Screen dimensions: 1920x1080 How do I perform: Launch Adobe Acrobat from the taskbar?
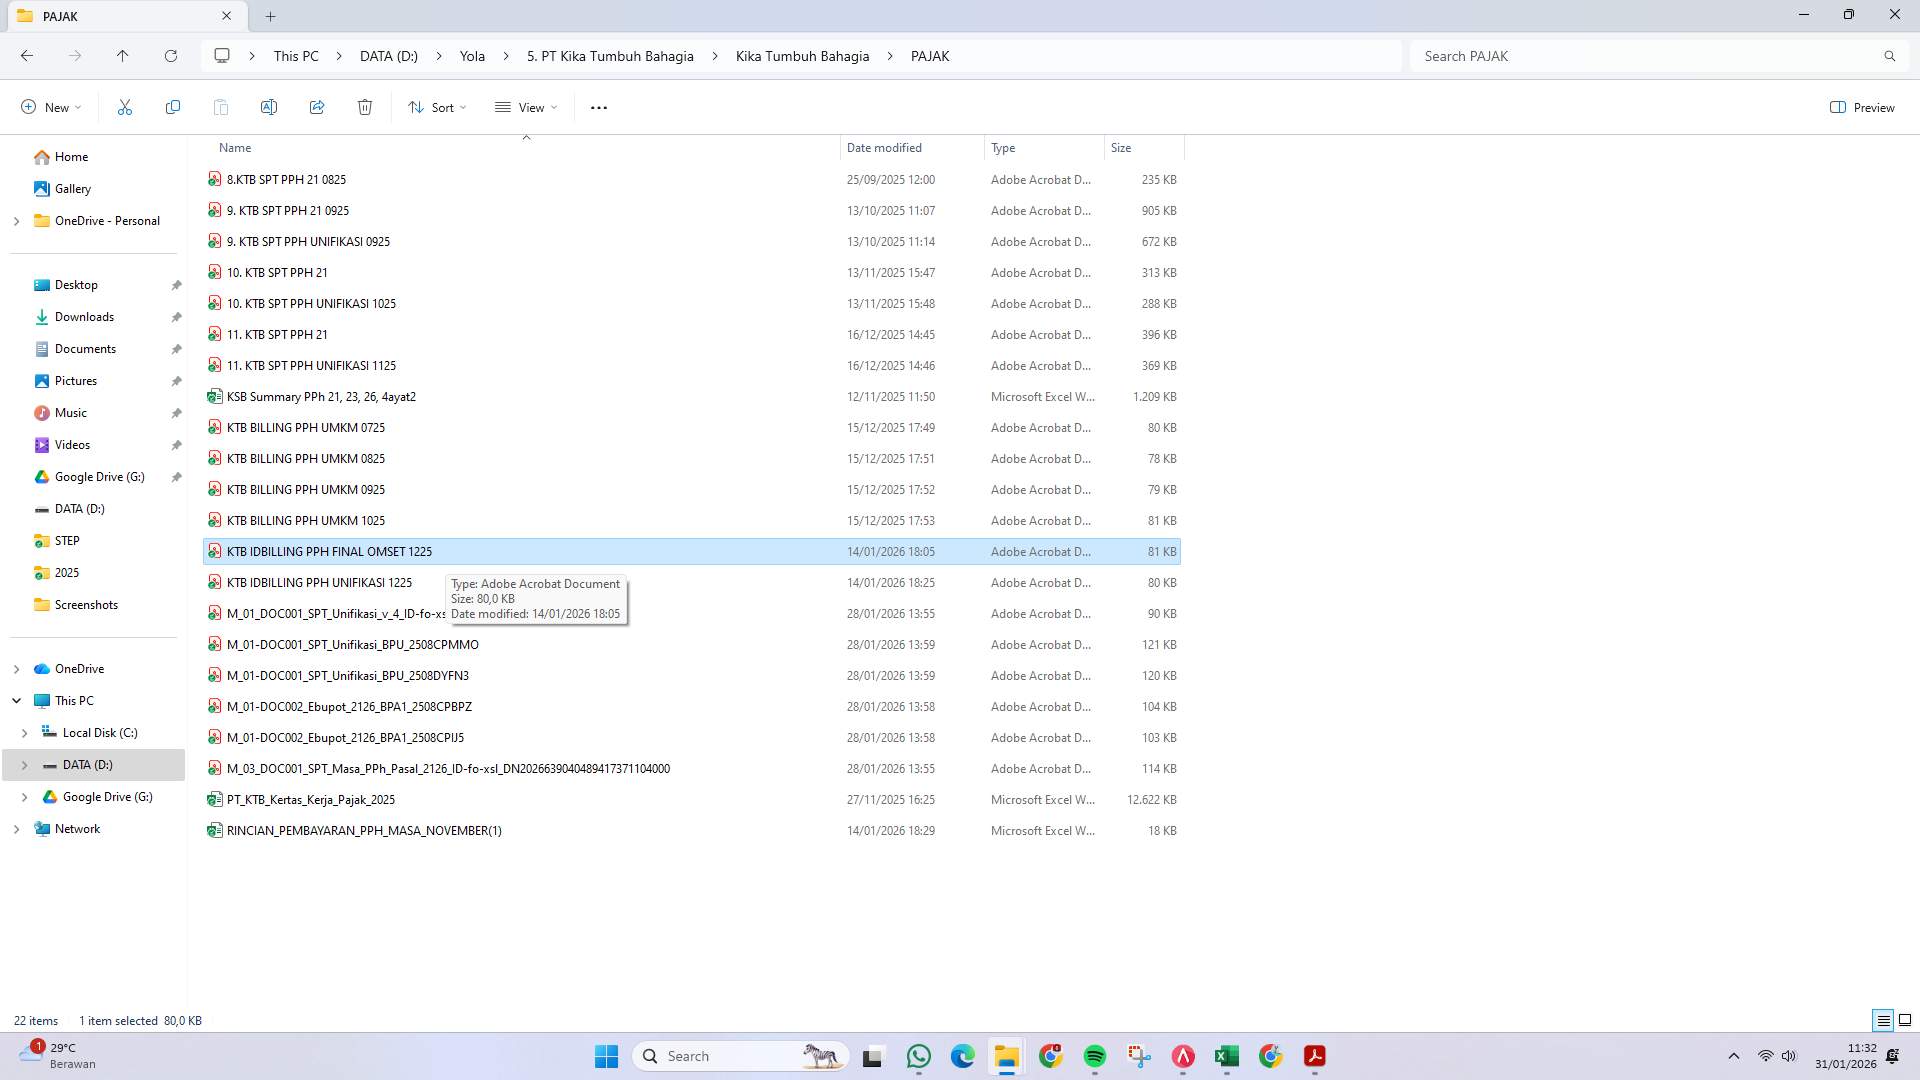(1314, 1056)
